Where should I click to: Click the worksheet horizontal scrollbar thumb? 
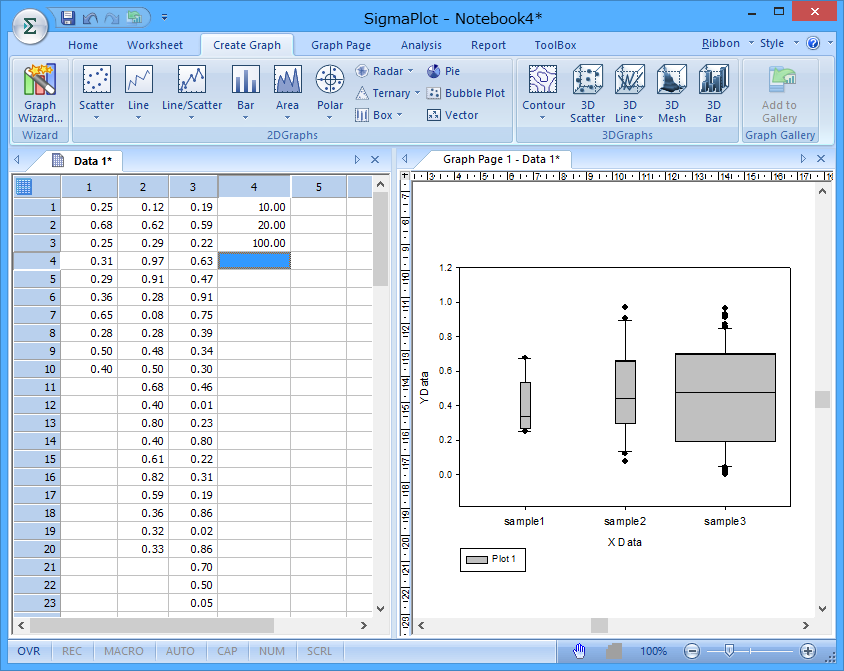point(152,625)
